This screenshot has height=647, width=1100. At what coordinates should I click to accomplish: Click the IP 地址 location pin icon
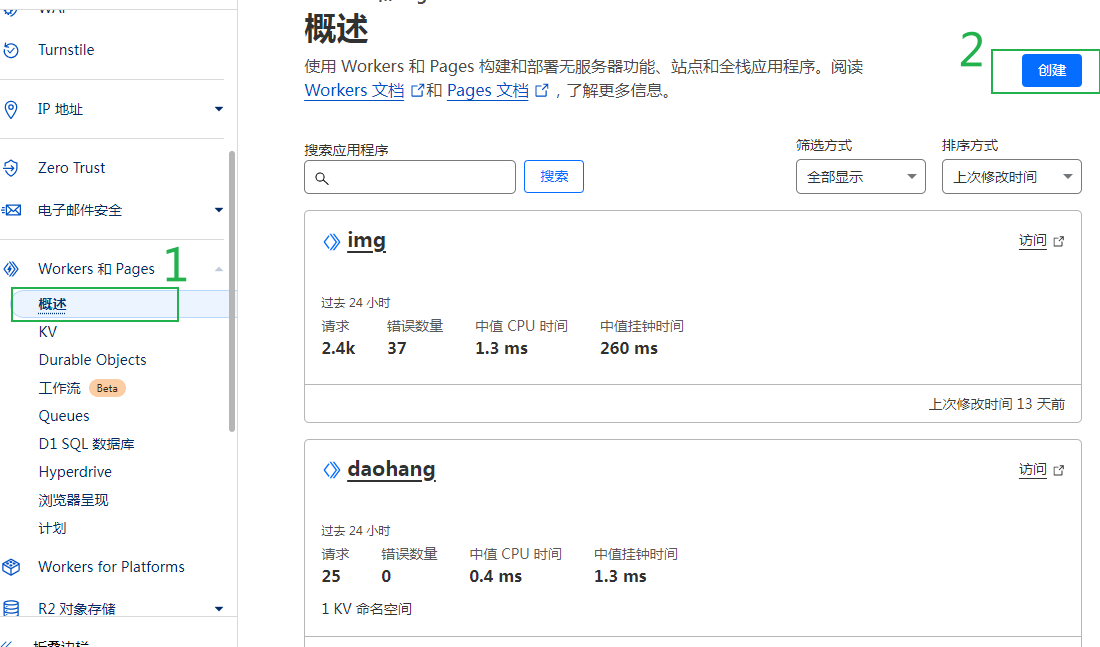point(11,109)
